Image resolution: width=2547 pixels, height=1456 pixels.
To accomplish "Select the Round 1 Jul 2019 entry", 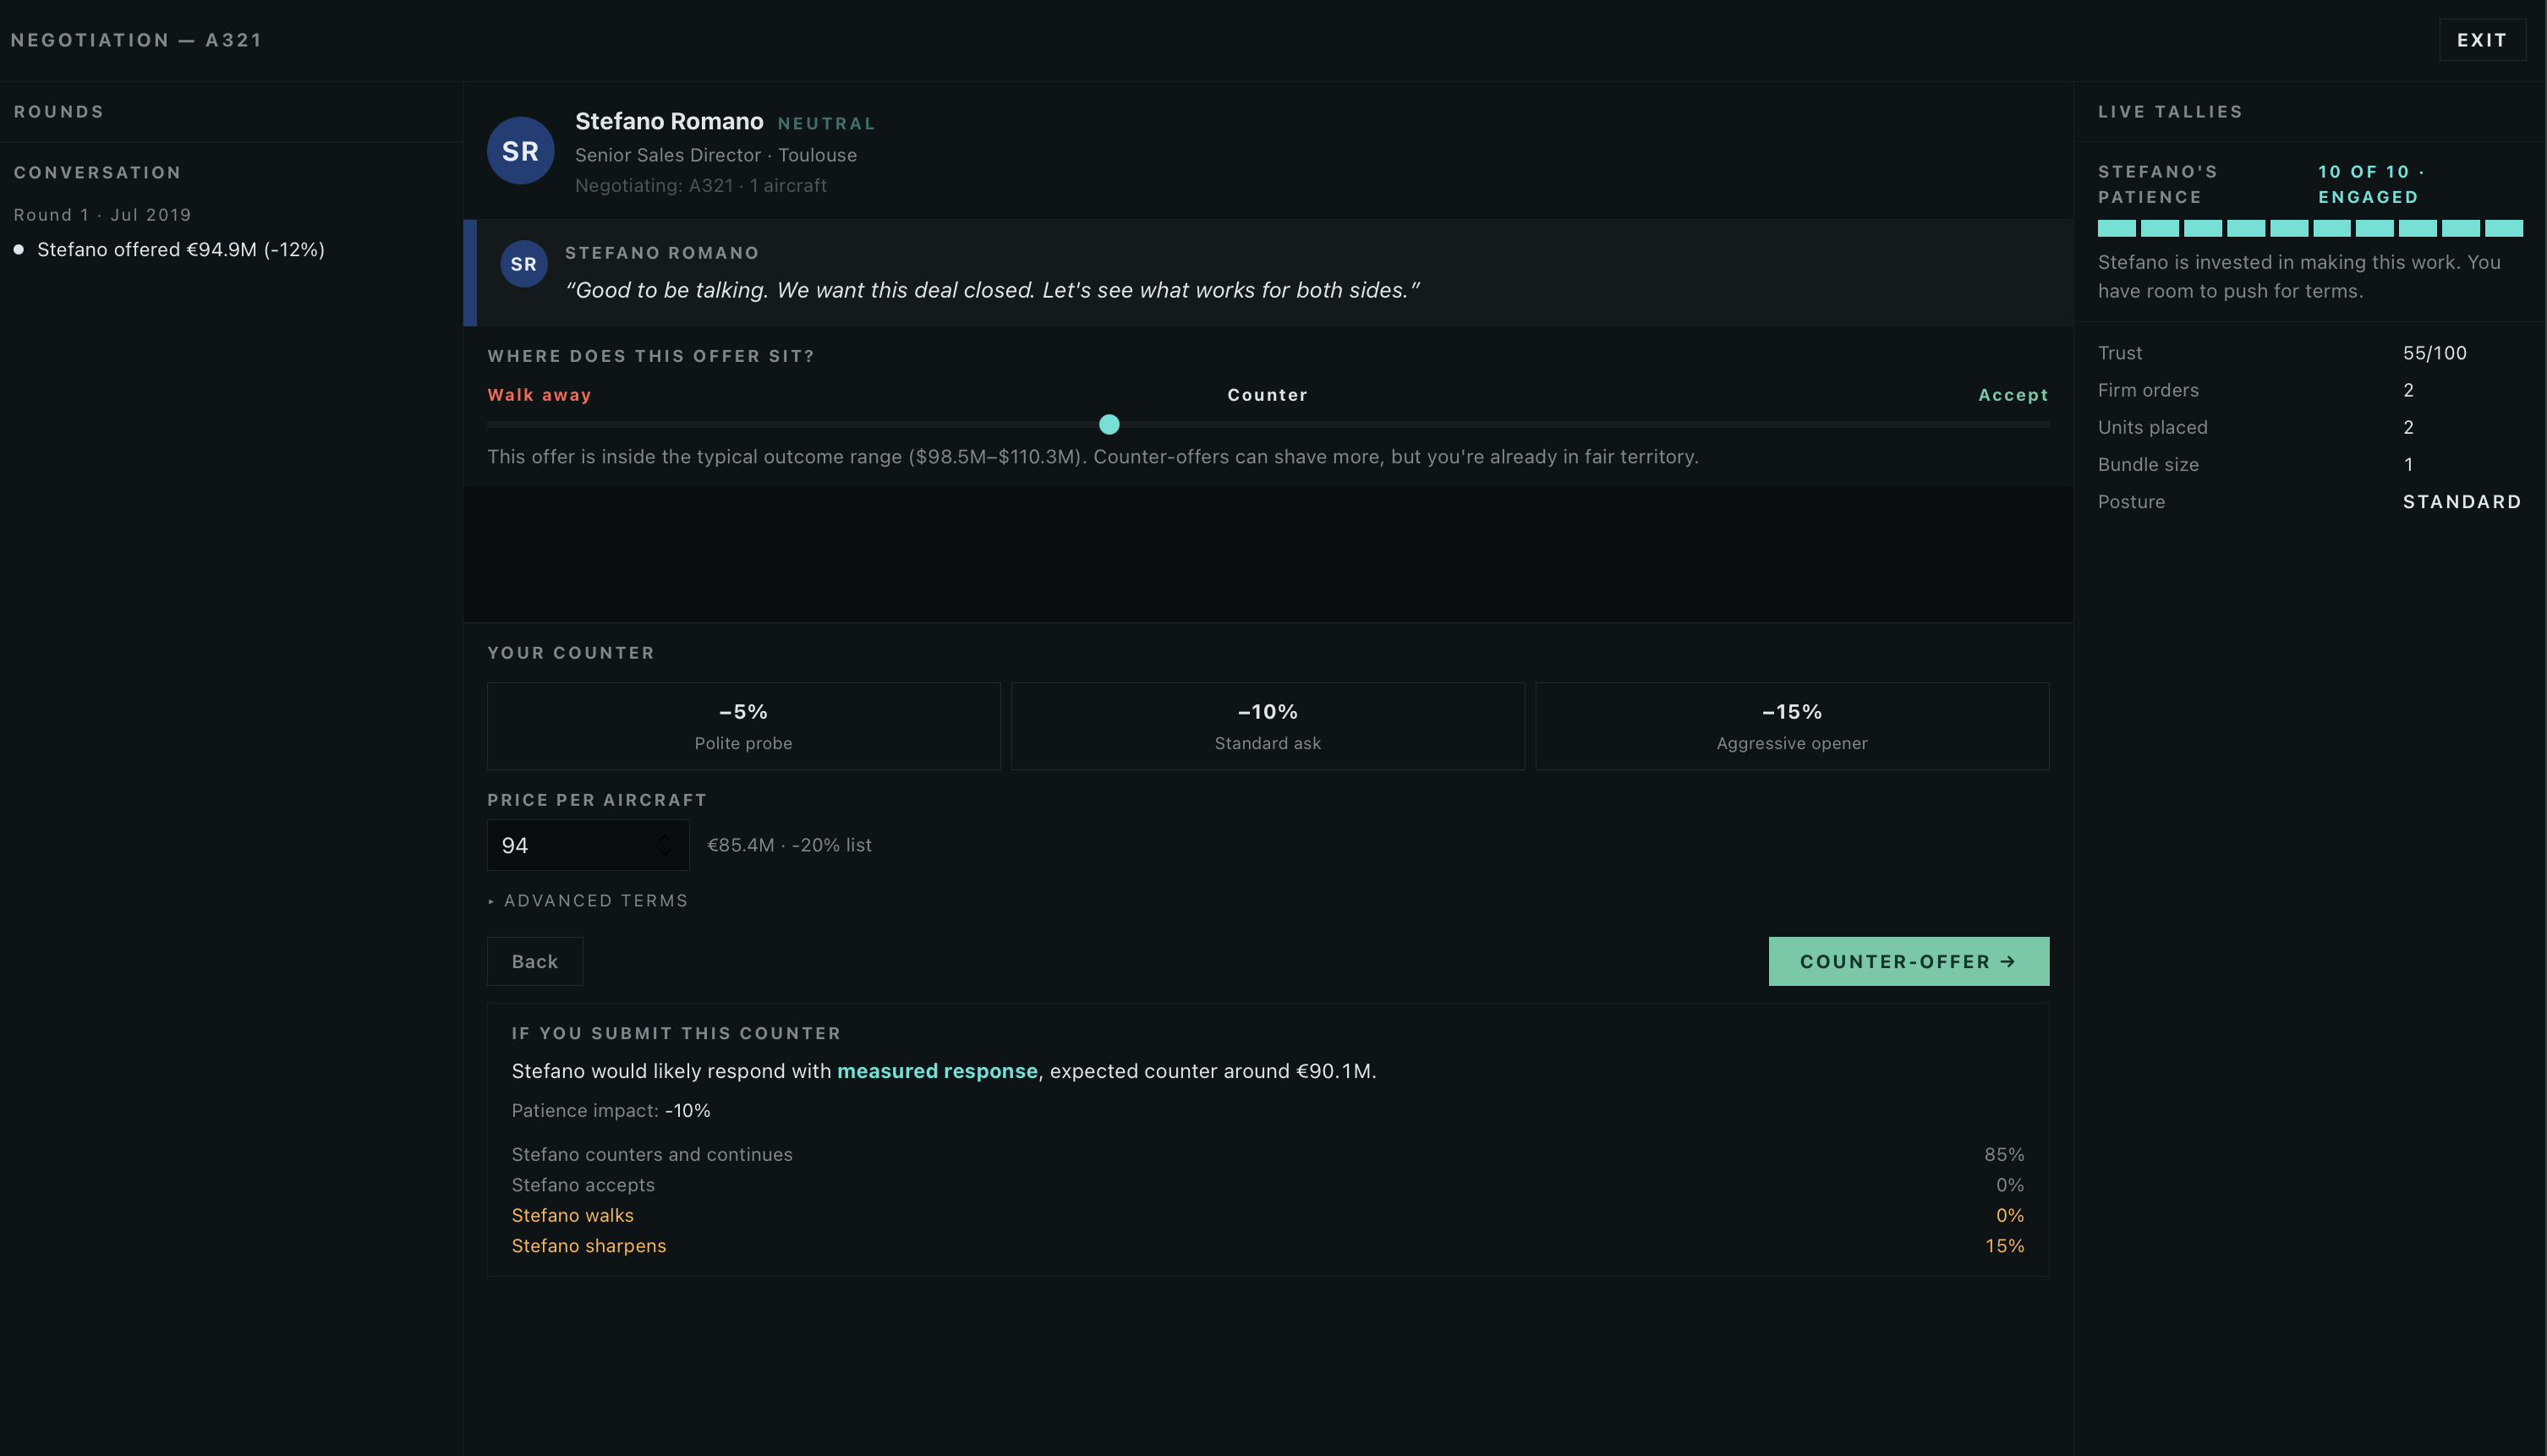I will (102, 215).
